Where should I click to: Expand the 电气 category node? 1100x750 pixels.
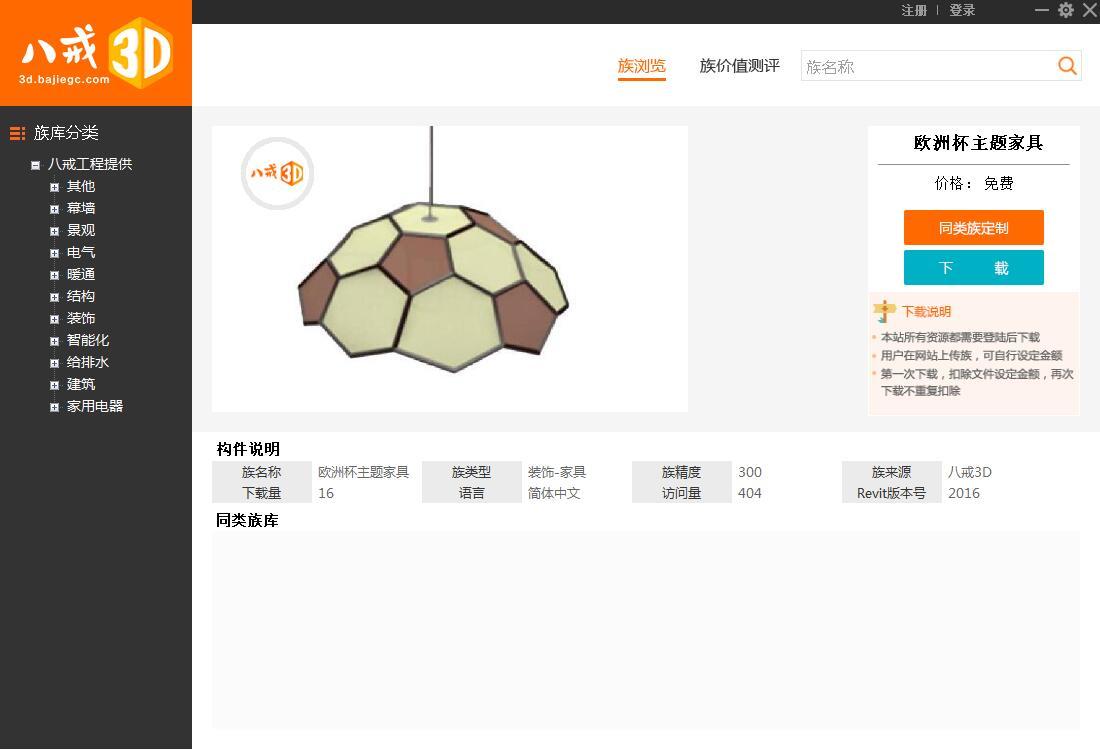pos(55,252)
